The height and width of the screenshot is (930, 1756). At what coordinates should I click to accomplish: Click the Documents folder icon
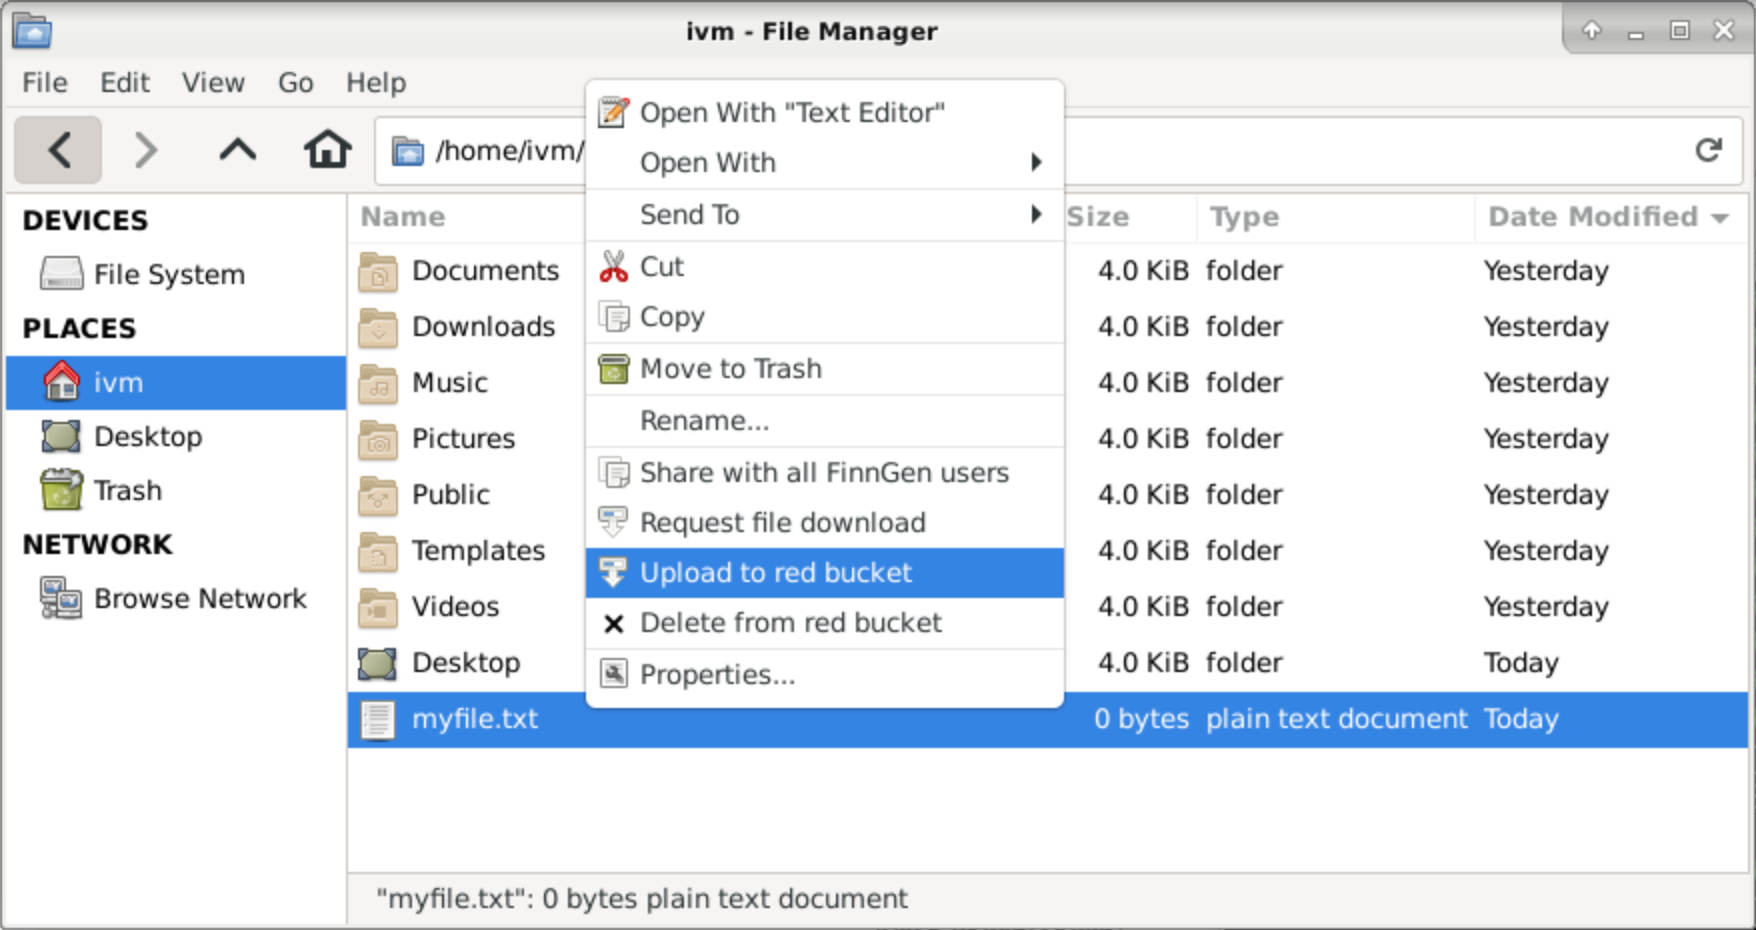378,272
